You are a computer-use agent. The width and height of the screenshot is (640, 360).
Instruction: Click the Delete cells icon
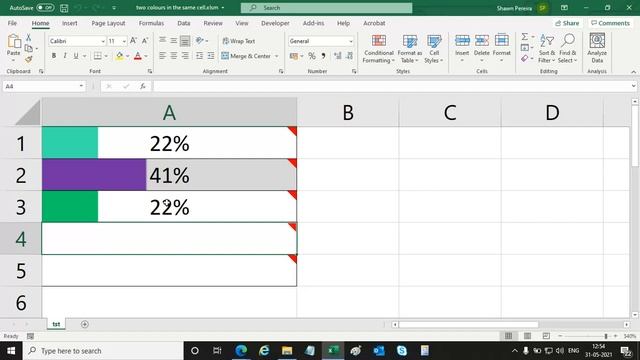pos(482,41)
